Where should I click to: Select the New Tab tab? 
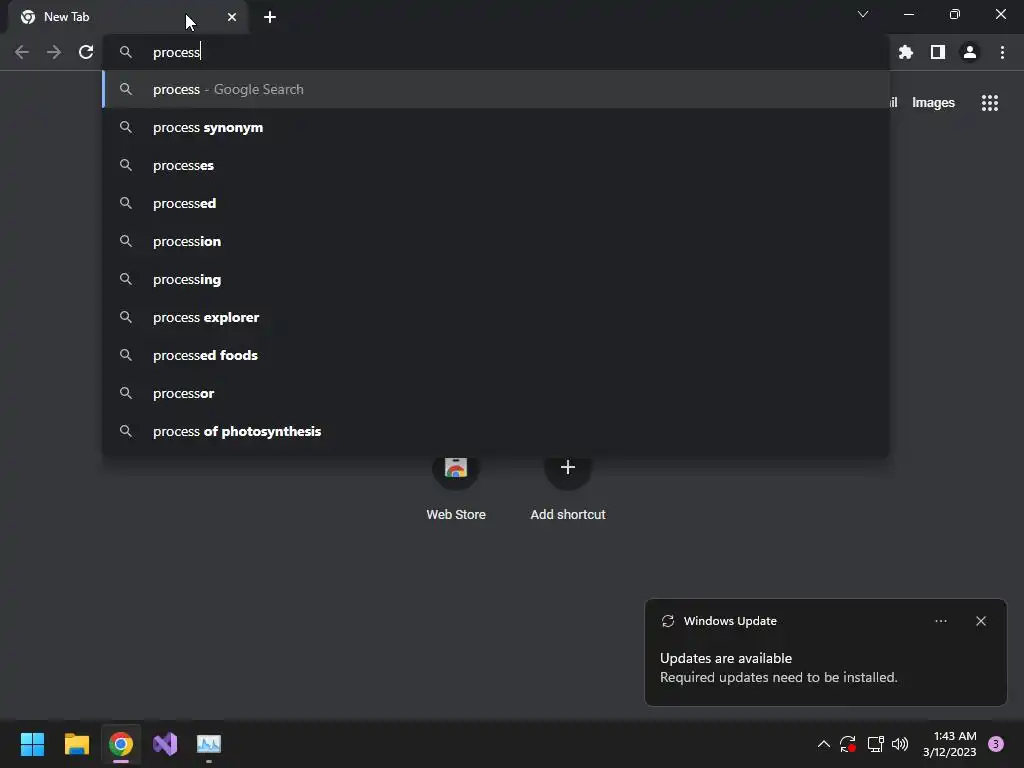pyautogui.click(x=127, y=17)
